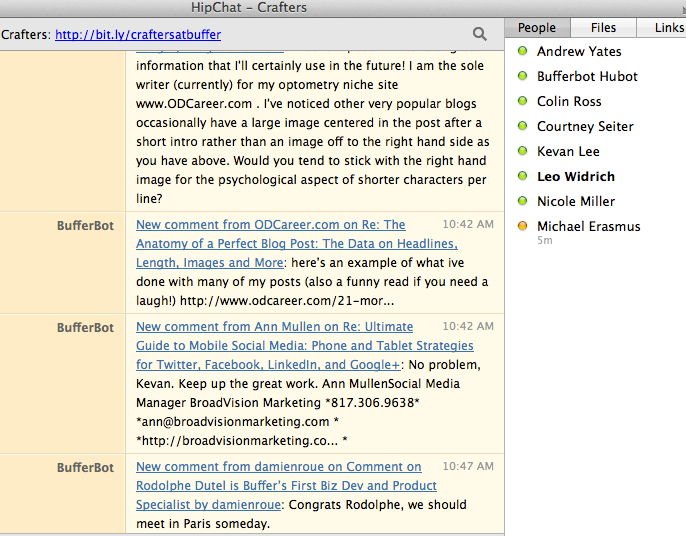Click the Congrats Rodolphe message text

[301, 514]
